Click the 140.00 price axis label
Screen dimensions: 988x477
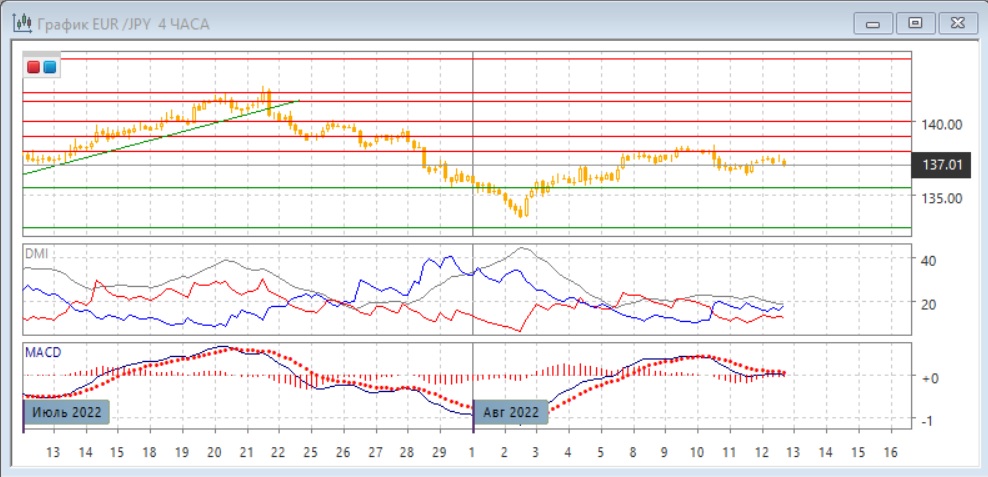click(942, 124)
